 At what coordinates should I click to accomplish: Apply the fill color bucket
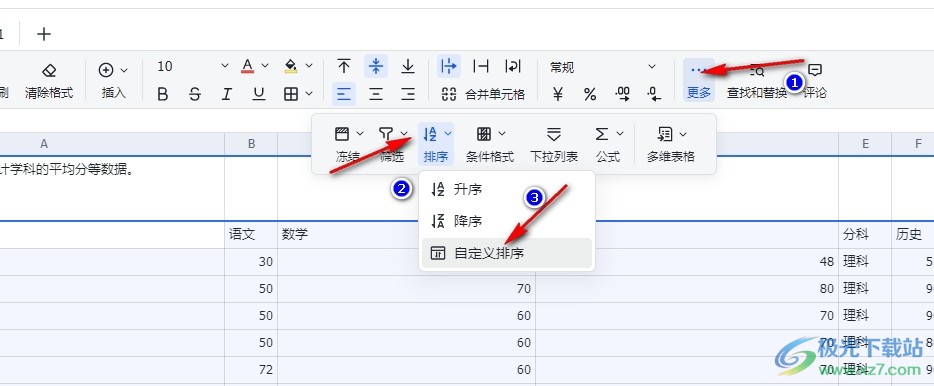pos(291,66)
